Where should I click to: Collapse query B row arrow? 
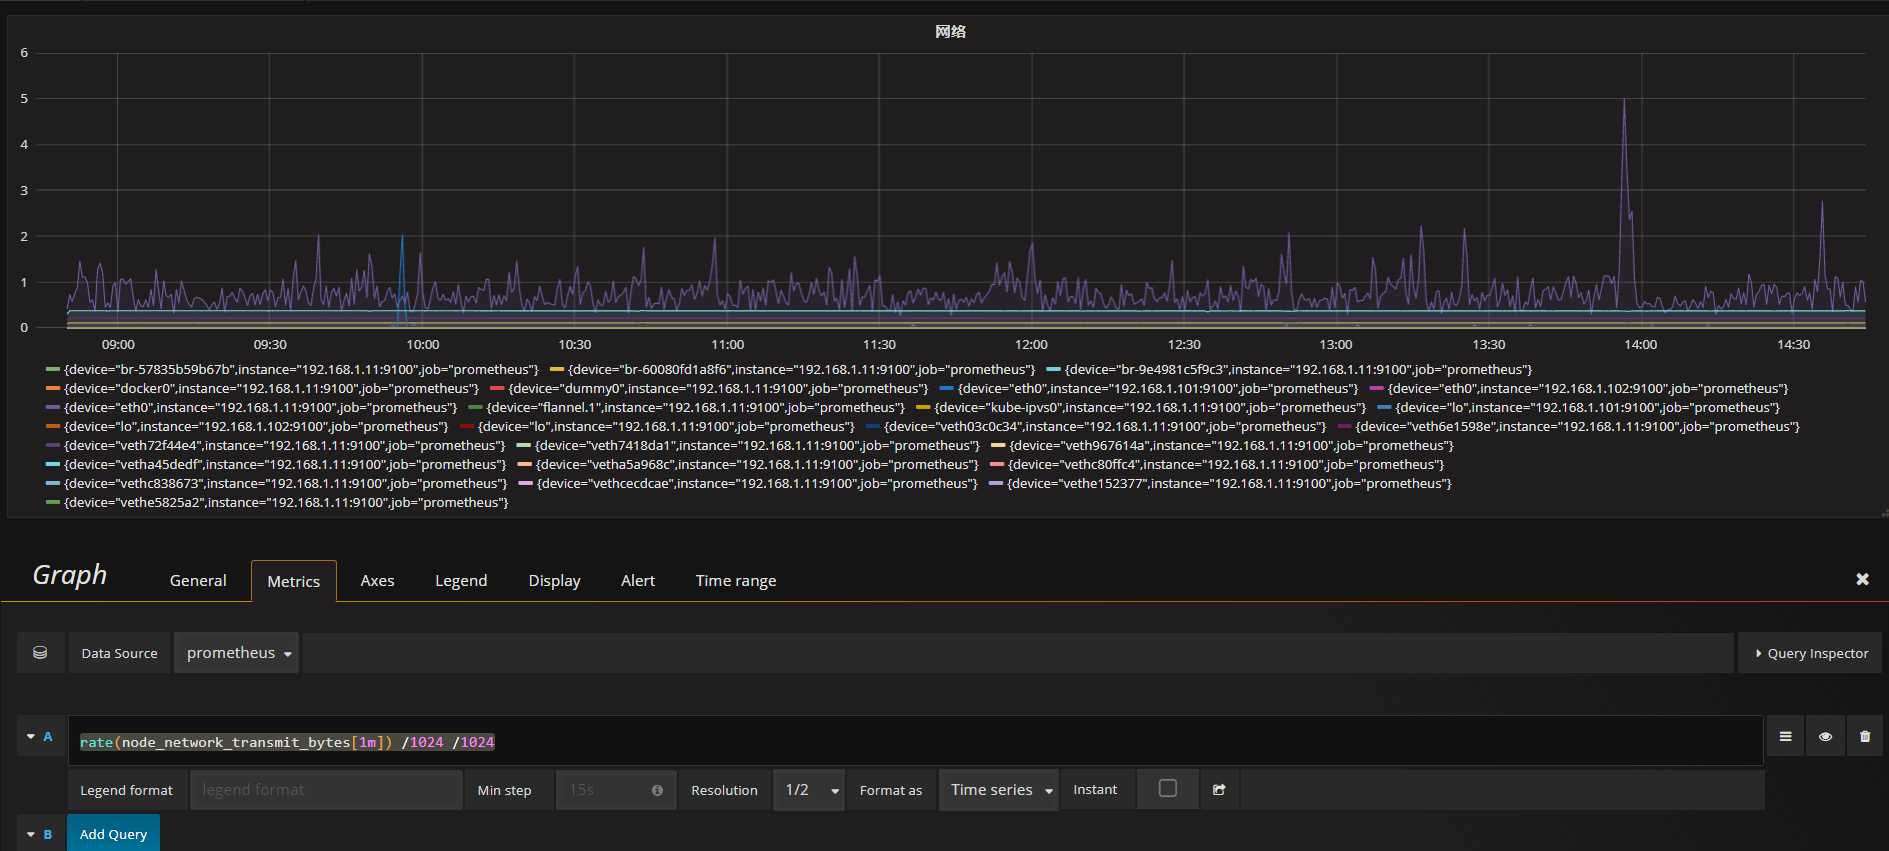point(30,834)
